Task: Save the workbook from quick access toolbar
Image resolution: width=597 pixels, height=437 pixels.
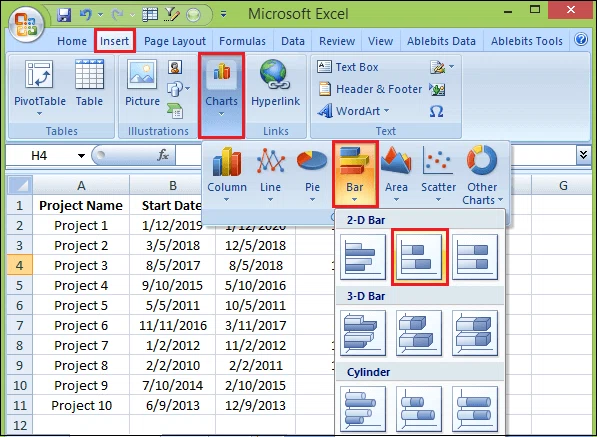Action: pos(64,15)
